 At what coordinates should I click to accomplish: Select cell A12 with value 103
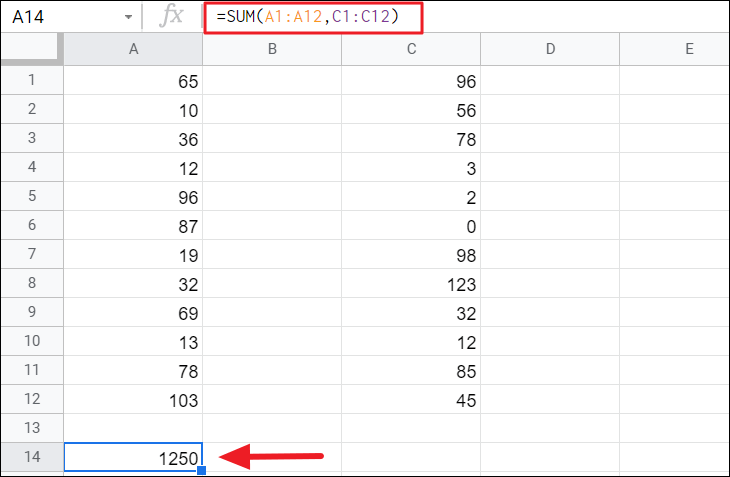click(133, 400)
